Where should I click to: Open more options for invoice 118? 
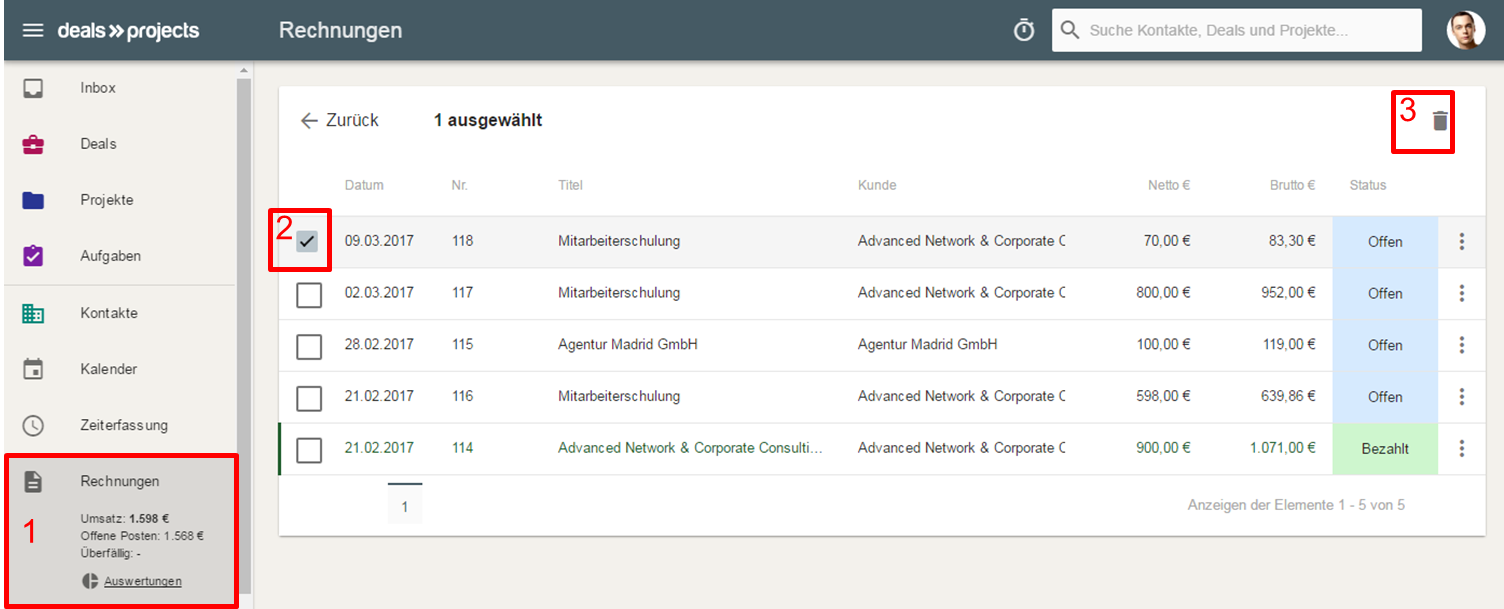pyautogui.click(x=1462, y=241)
